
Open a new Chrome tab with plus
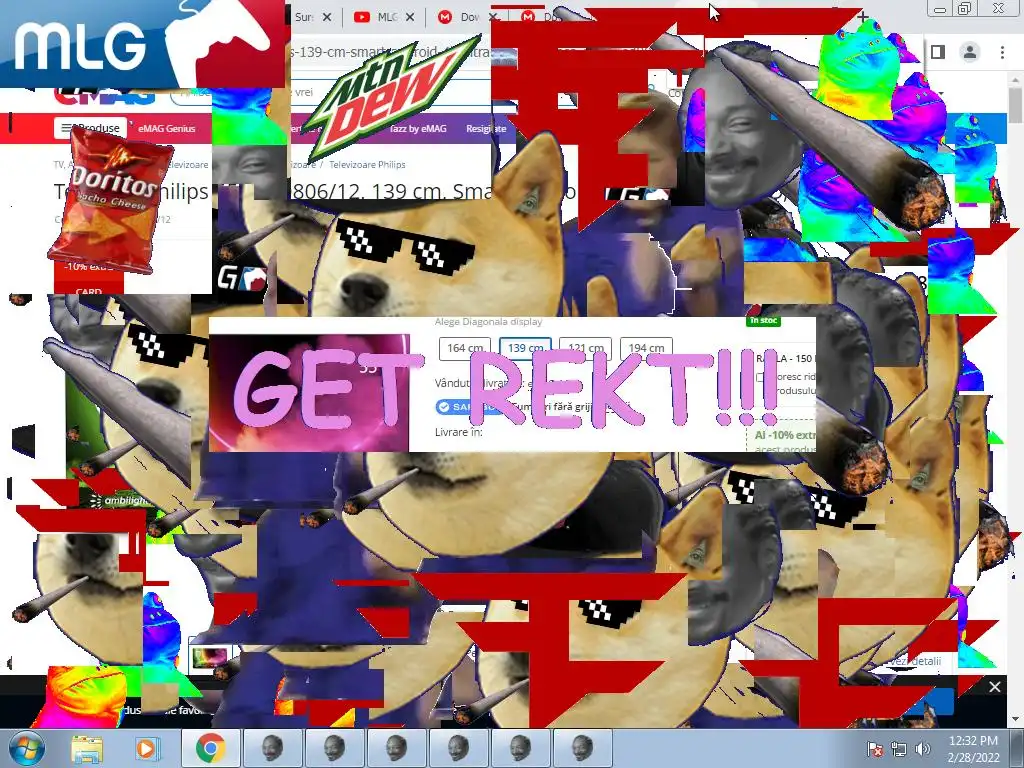click(x=862, y=18)
